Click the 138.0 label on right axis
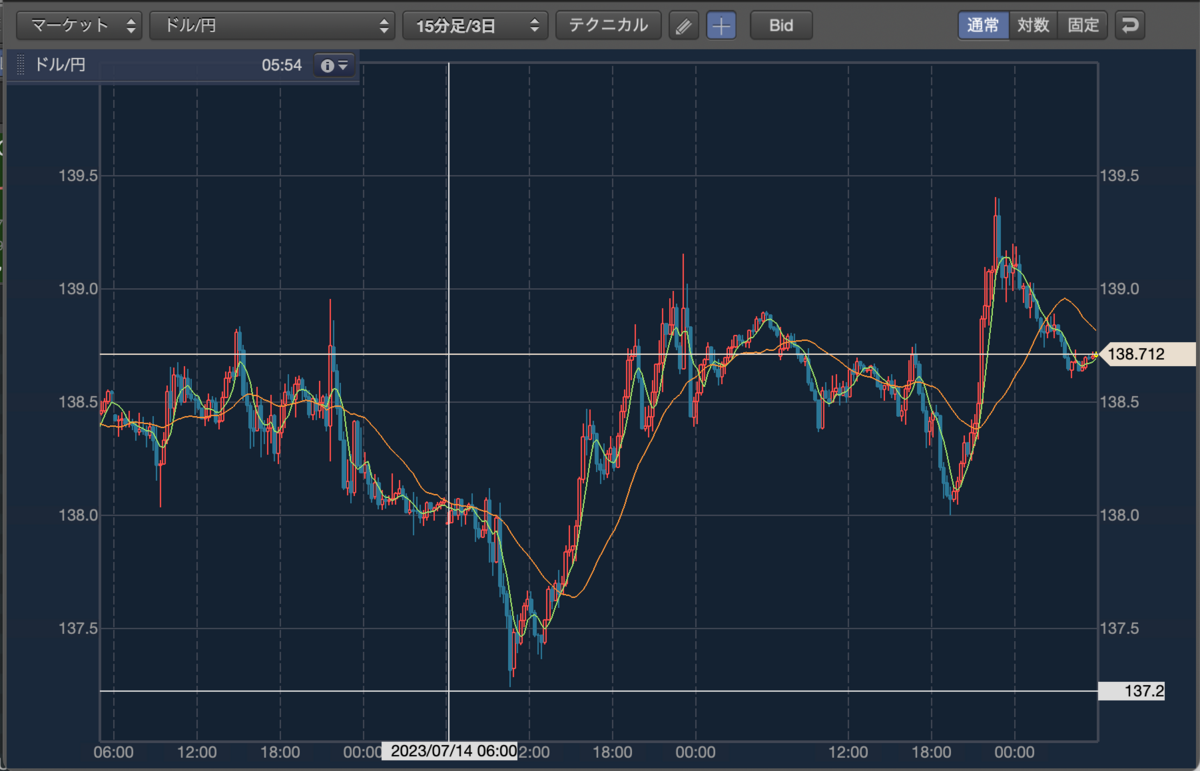Screen dimensions: 1200x771 pyautogui.click(x=1120, y=515)
